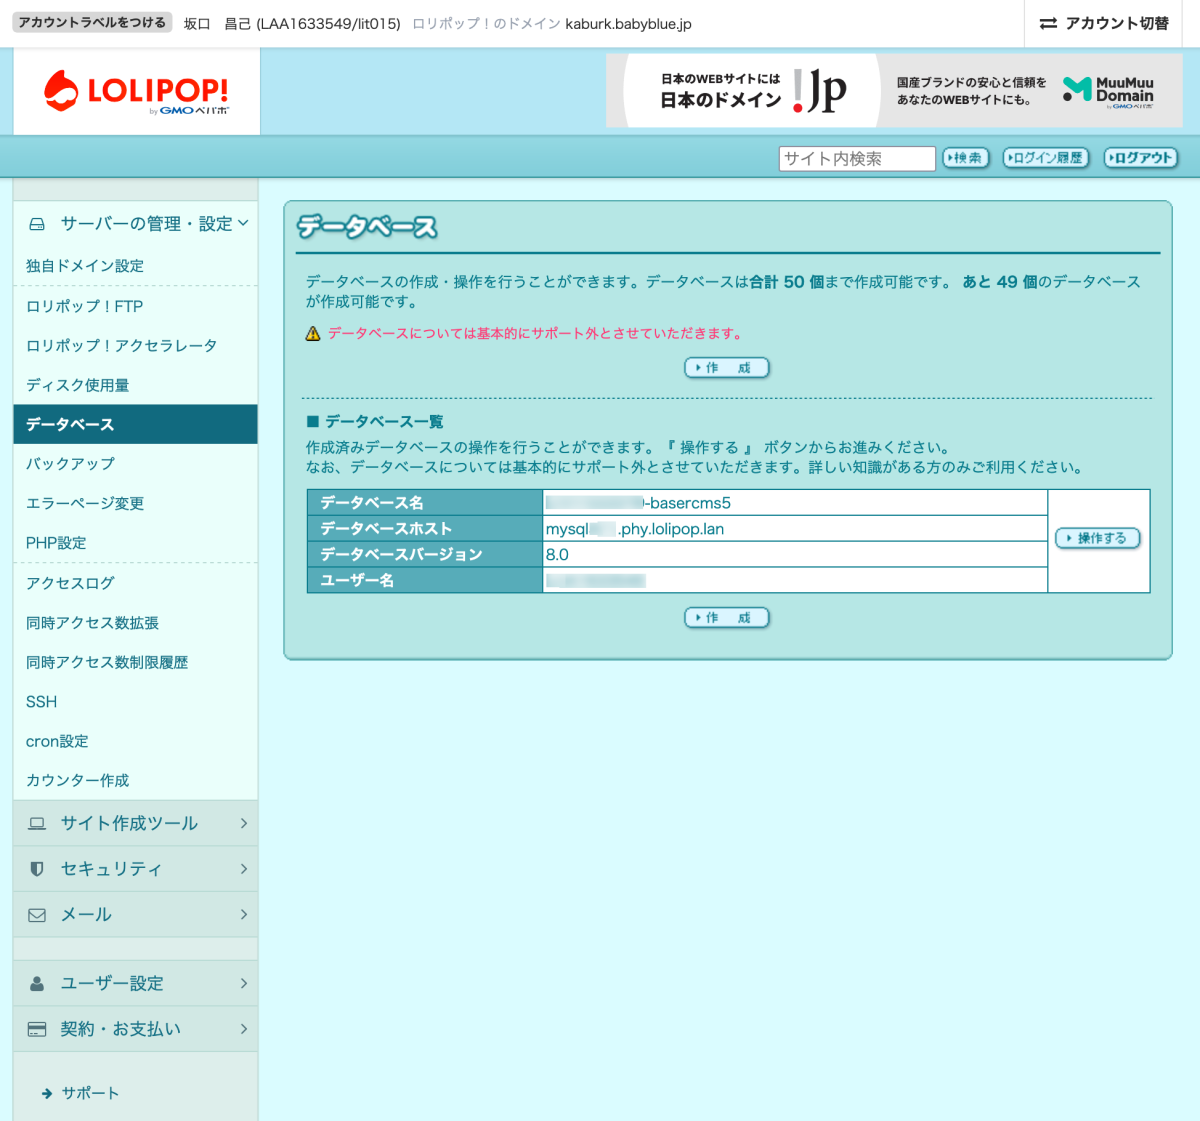Click the user icon beside ユーザー設定
1200x1121 pixels.
point(37,984)
